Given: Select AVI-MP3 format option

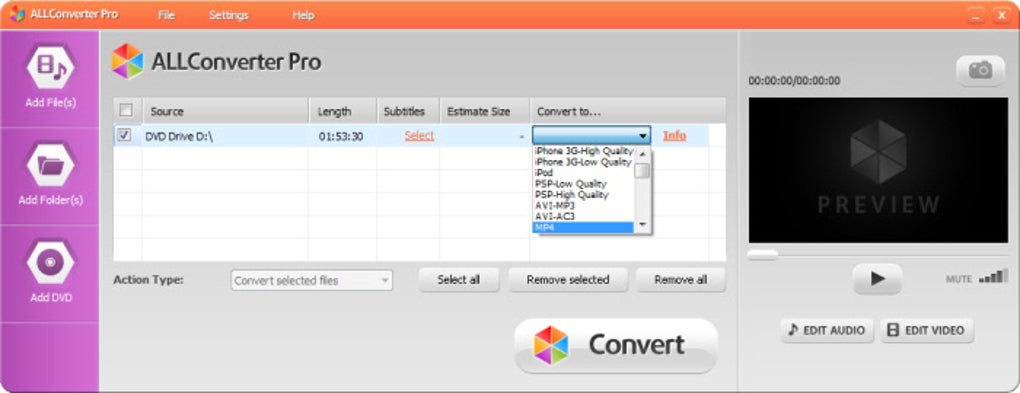Looking at the screenshot, I should [x=584, y=206].
